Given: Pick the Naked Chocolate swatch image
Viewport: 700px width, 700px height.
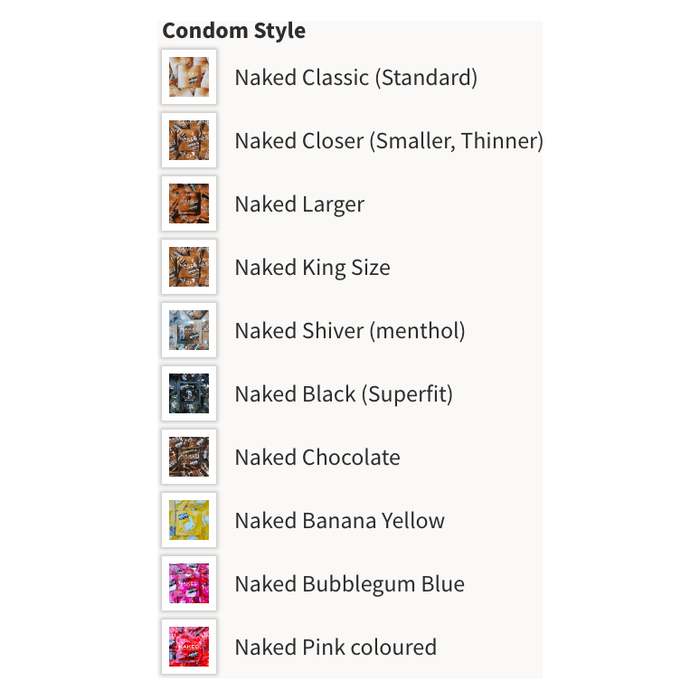Looking at the screenshot, I should 189,457.
